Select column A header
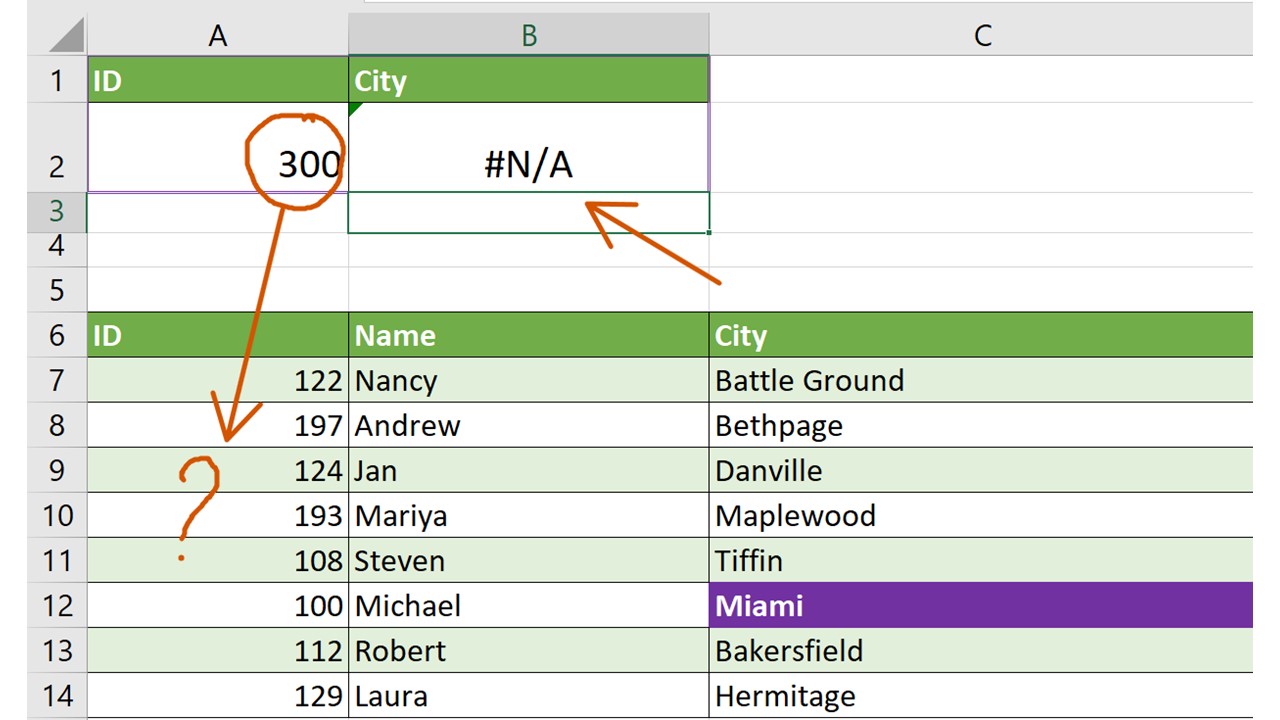1280x720 pixels. pos(218,36)
